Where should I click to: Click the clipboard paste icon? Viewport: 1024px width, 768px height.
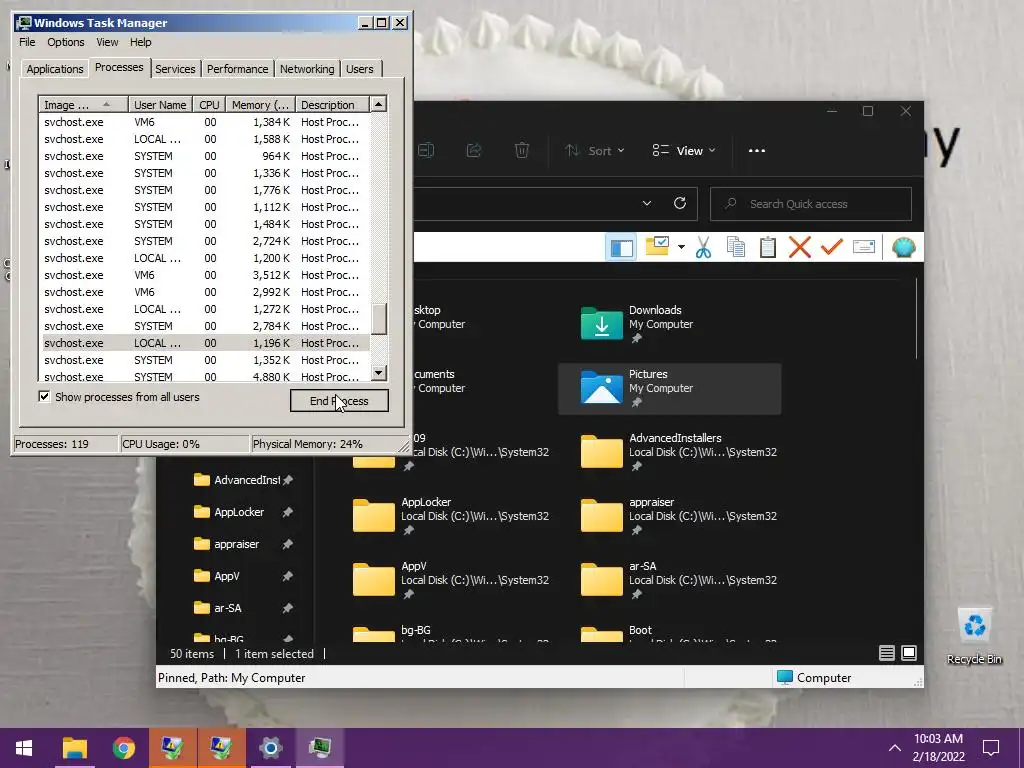coord(768,248)
